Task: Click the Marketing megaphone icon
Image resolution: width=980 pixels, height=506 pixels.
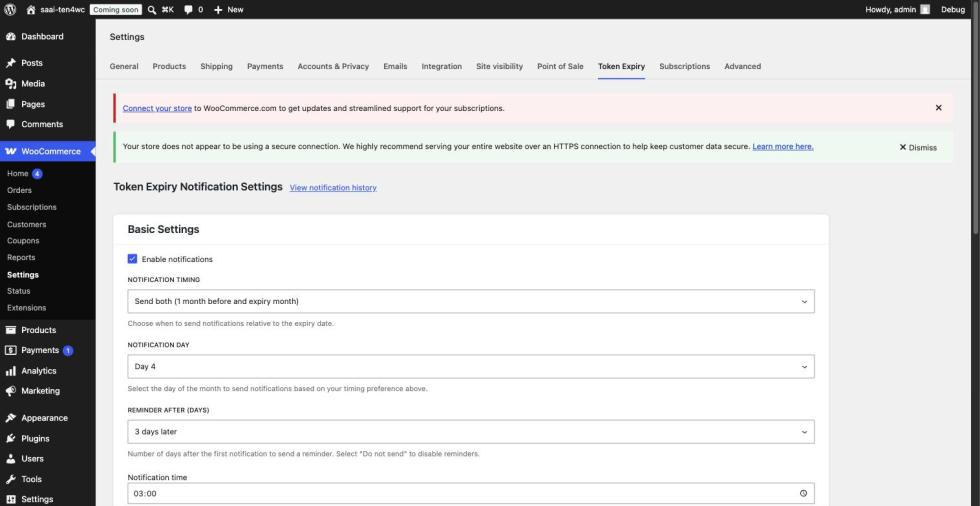Action: (11, 390)
